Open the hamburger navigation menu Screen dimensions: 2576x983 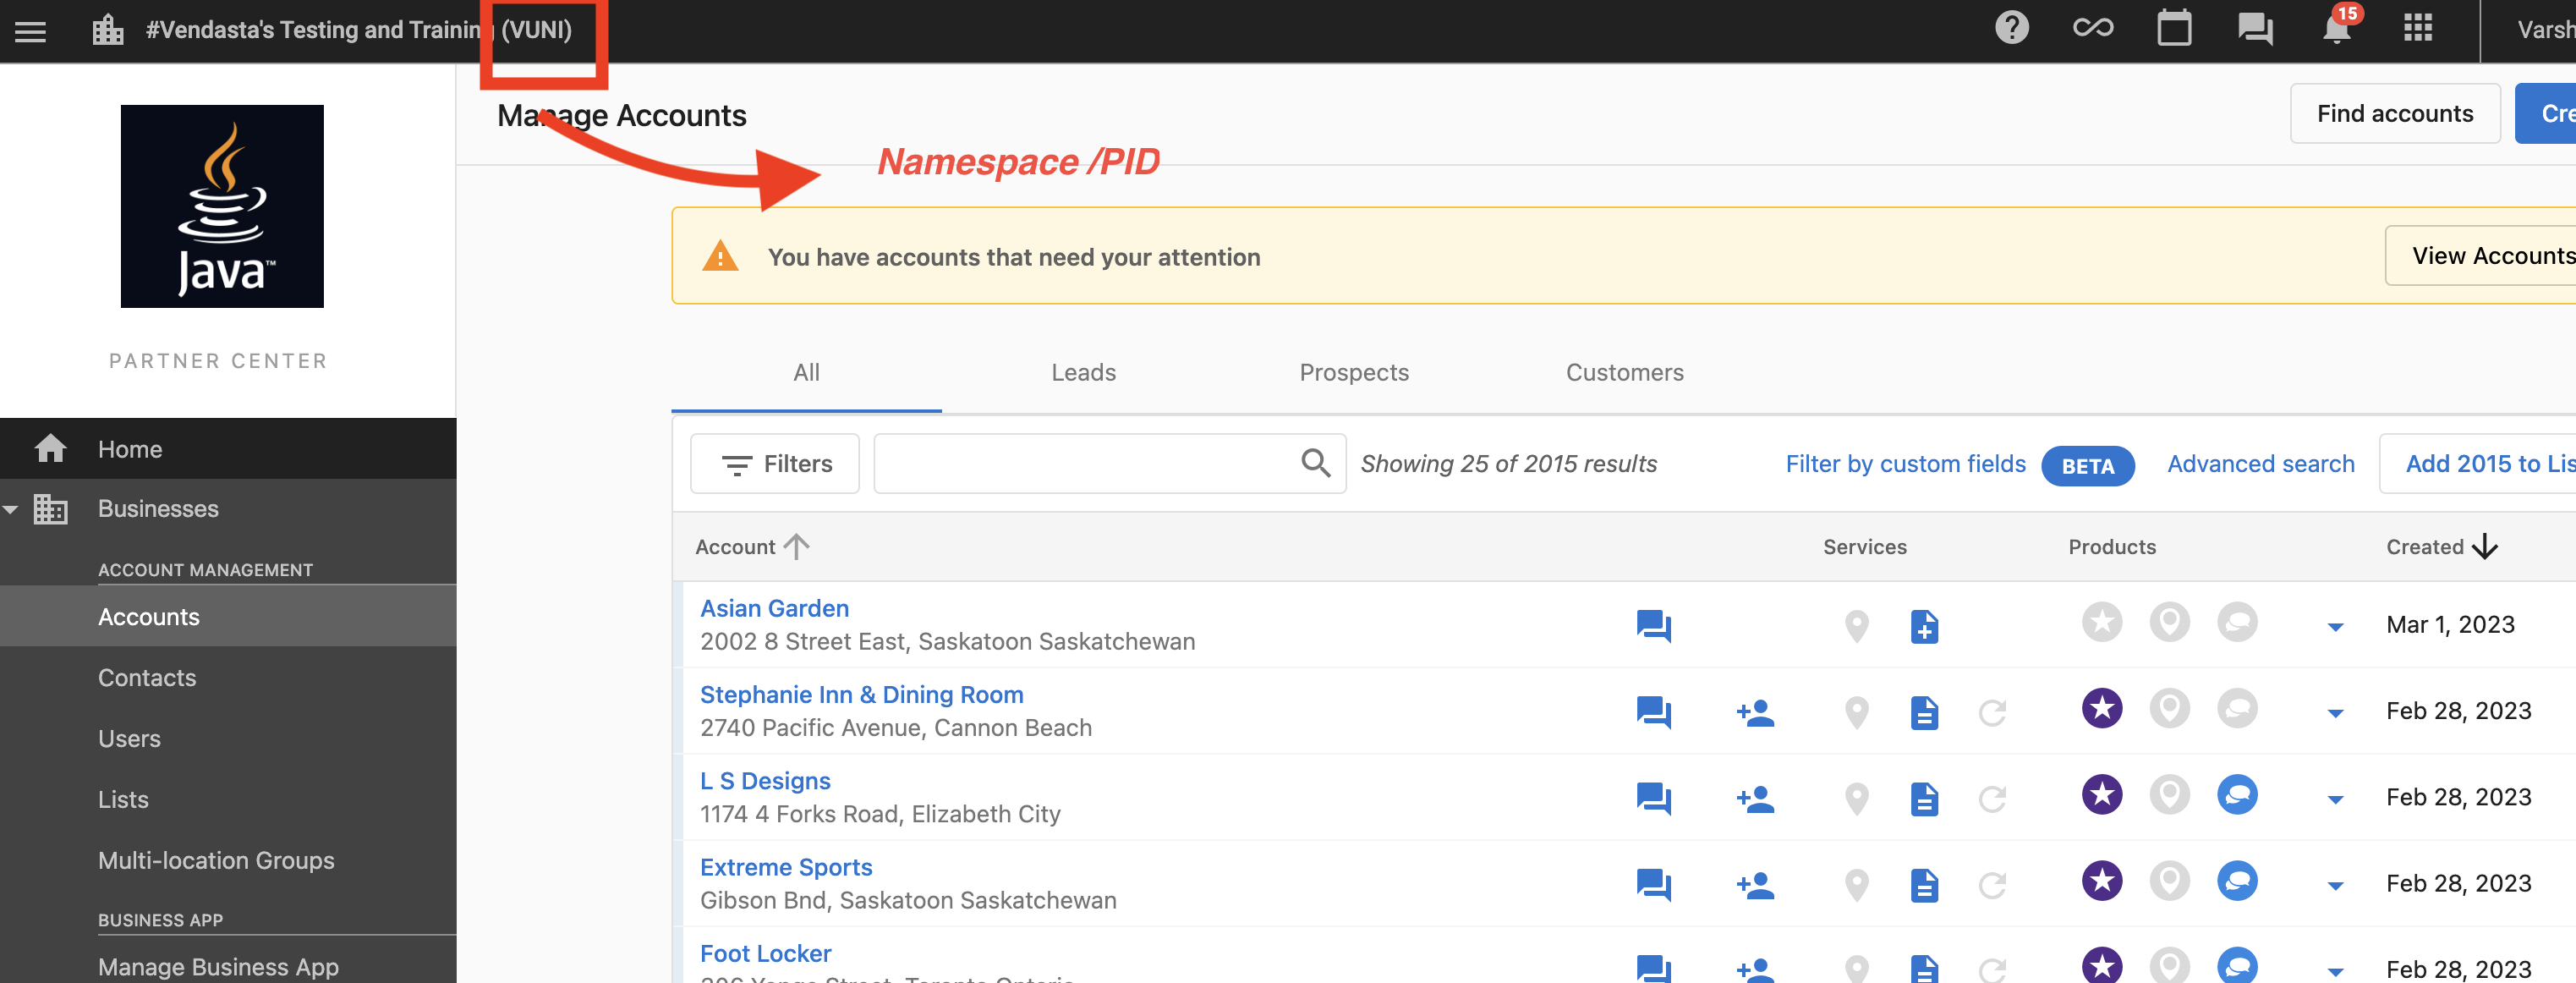click(30, 31)
